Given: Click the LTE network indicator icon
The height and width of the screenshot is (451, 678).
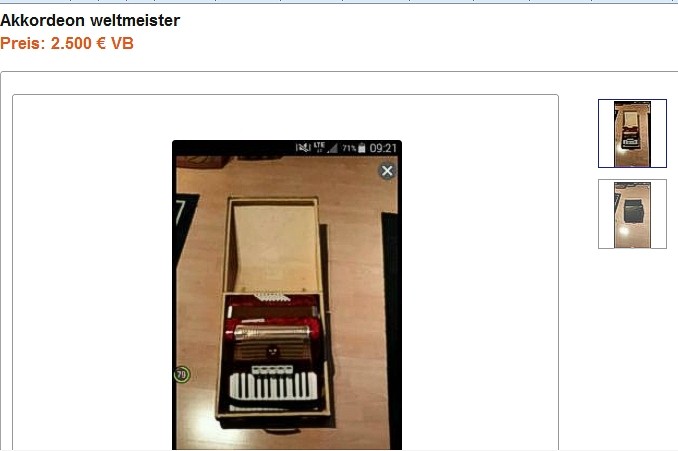Looking at the screenshot, I should coord(319,147).
